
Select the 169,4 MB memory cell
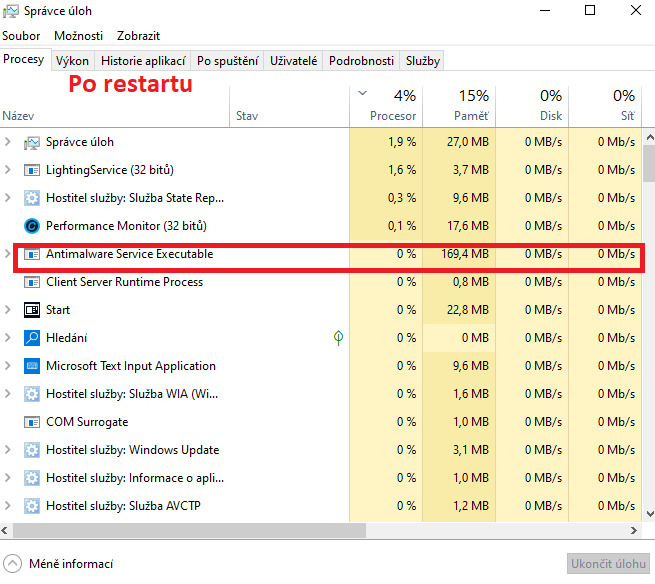459,254
